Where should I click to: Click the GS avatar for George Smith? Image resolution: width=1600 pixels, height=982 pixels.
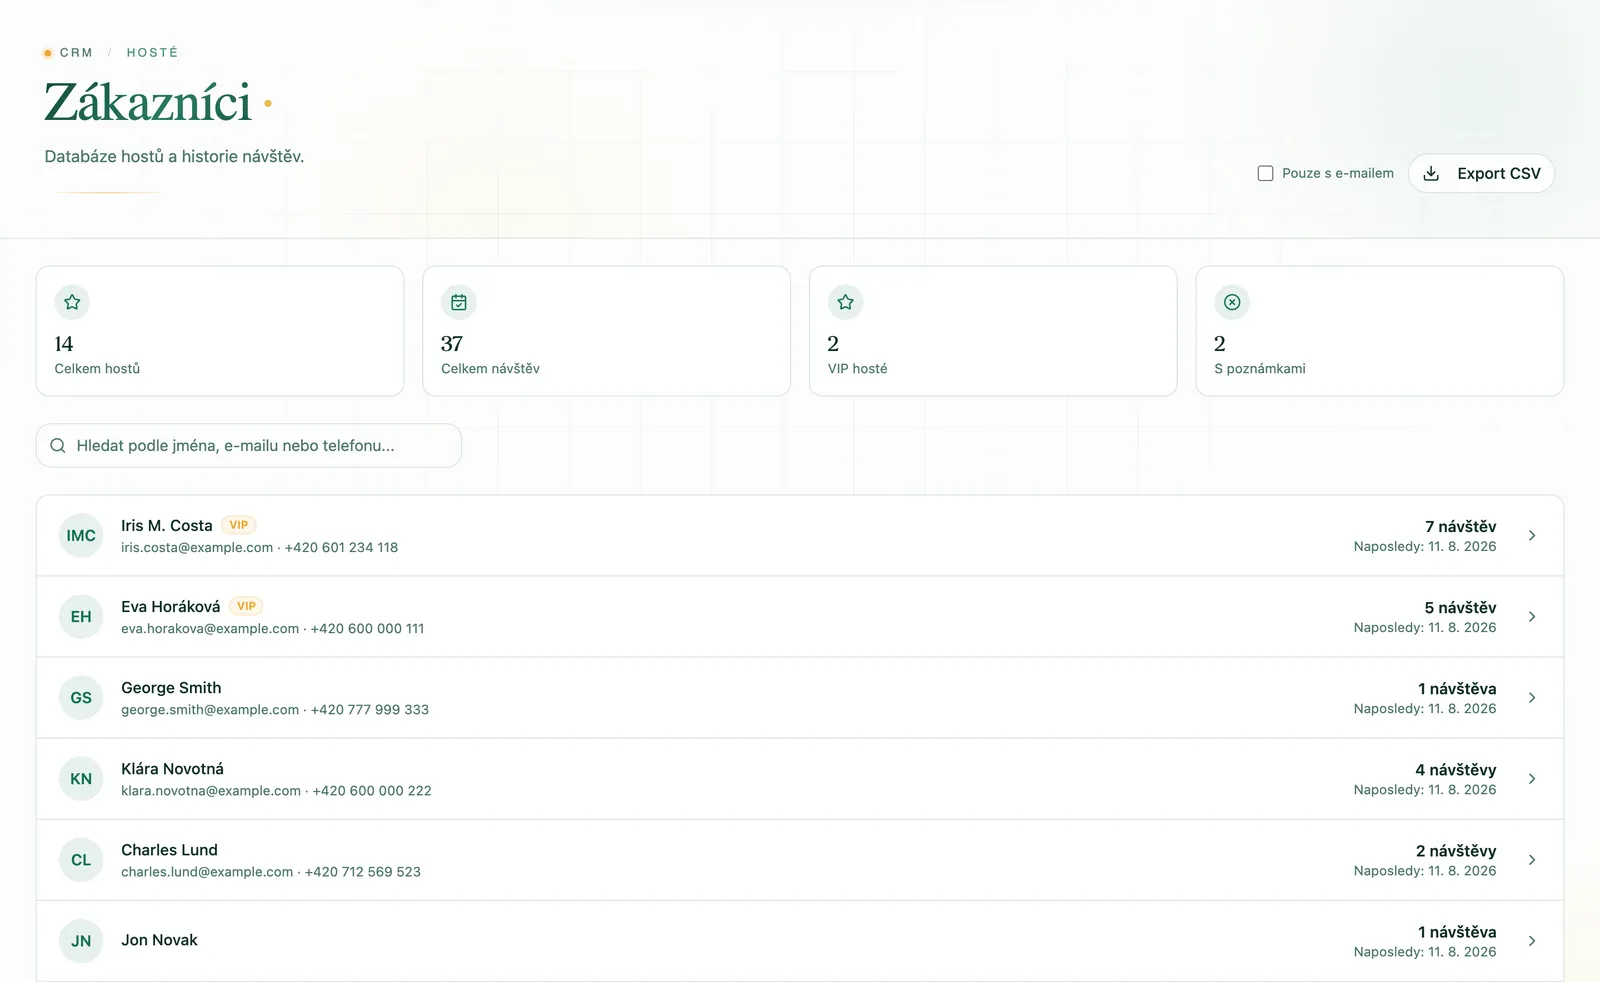click(x=81, y=698)
